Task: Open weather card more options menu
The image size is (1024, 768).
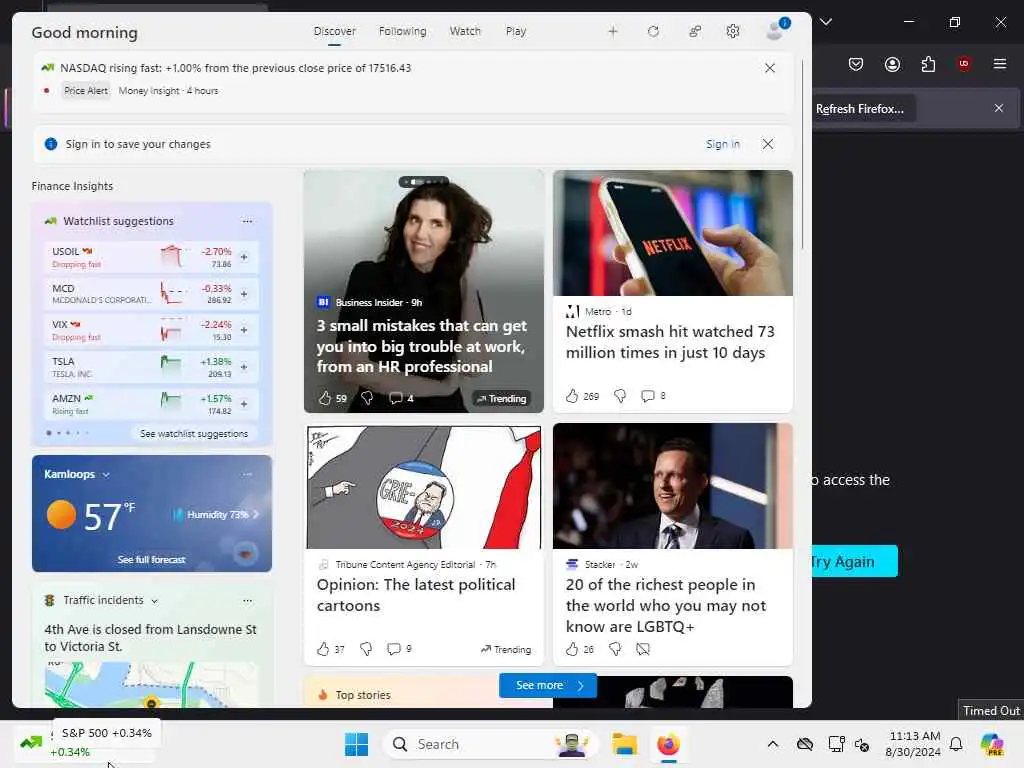Action: point(248,474)
